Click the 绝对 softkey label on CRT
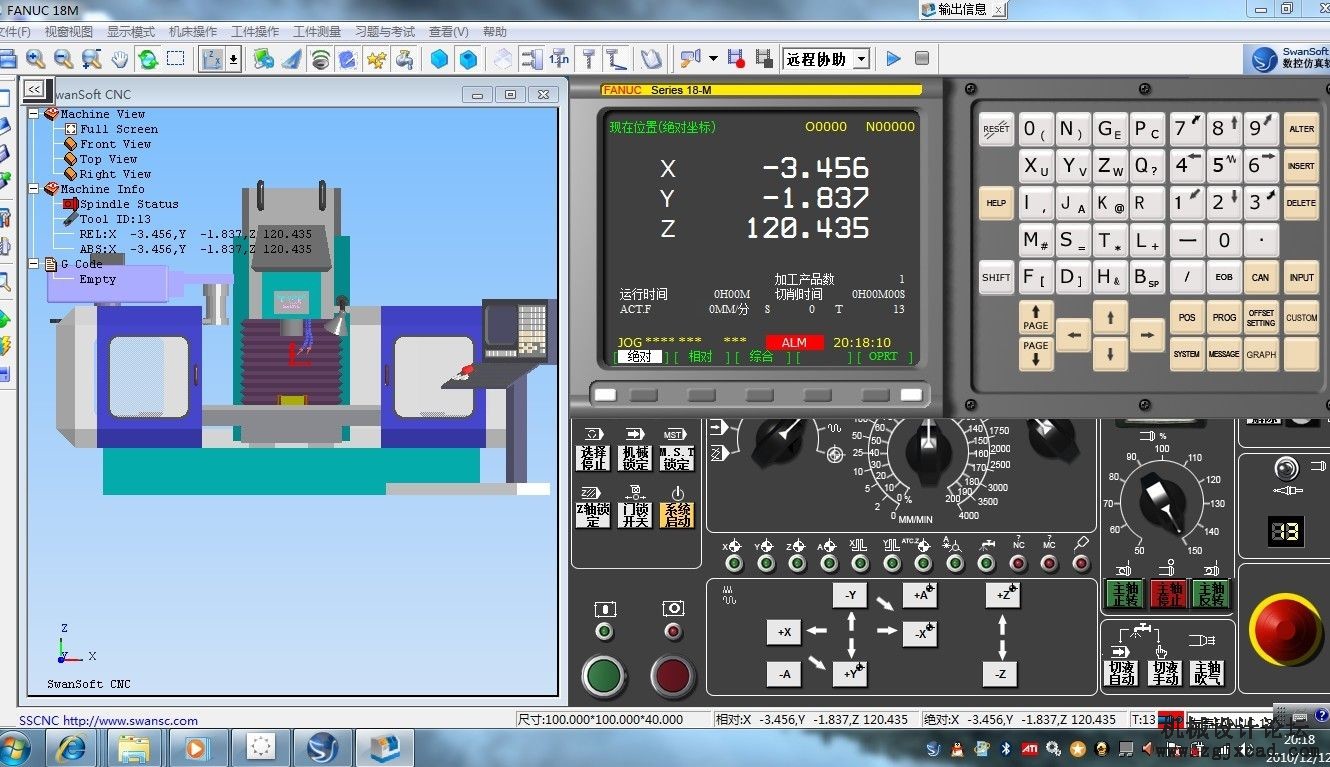This screenshot has height=767, width=1330. tap(639, 356)
